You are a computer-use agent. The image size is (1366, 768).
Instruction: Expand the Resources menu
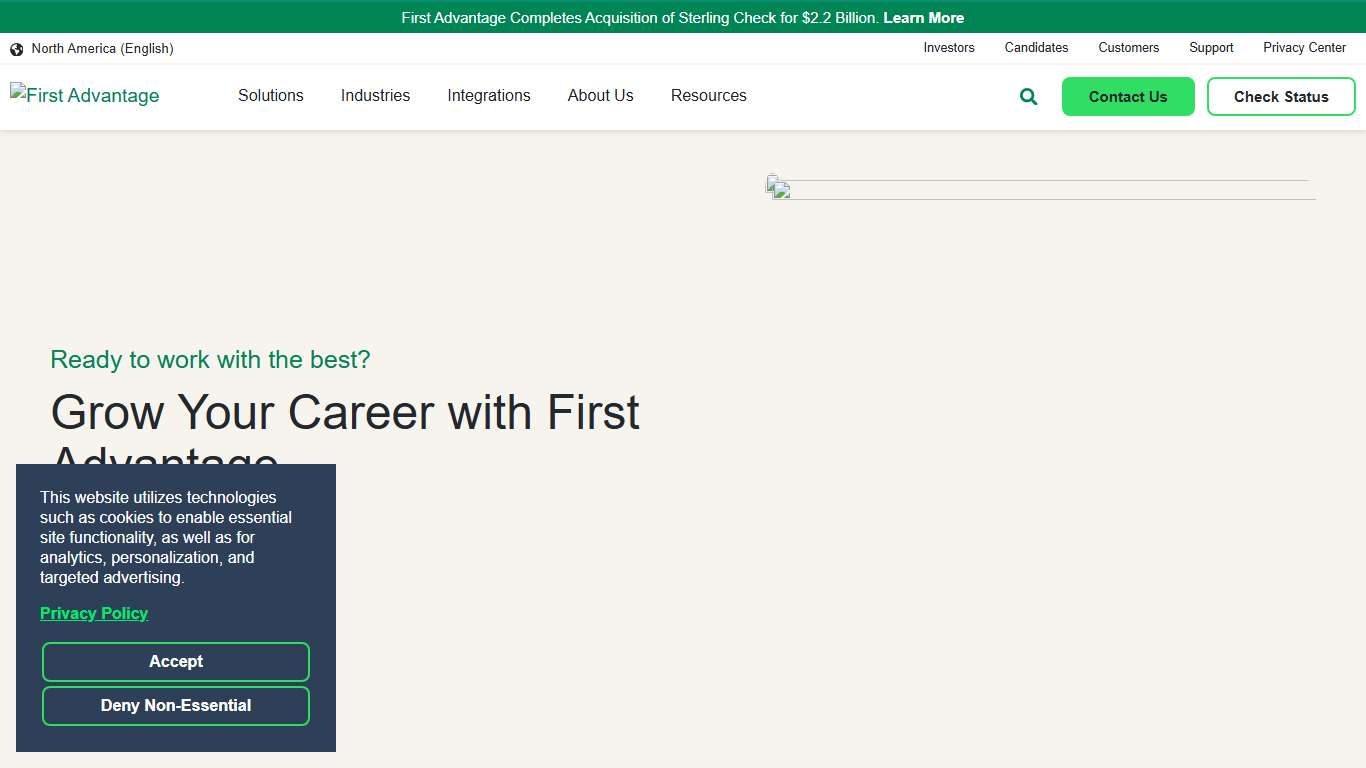point(708,96)
